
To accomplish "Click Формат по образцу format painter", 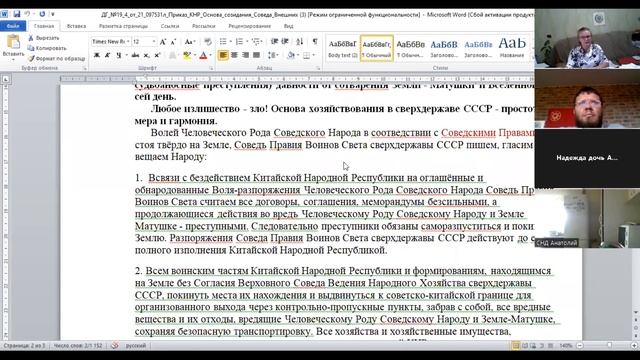I will (56, 58).
